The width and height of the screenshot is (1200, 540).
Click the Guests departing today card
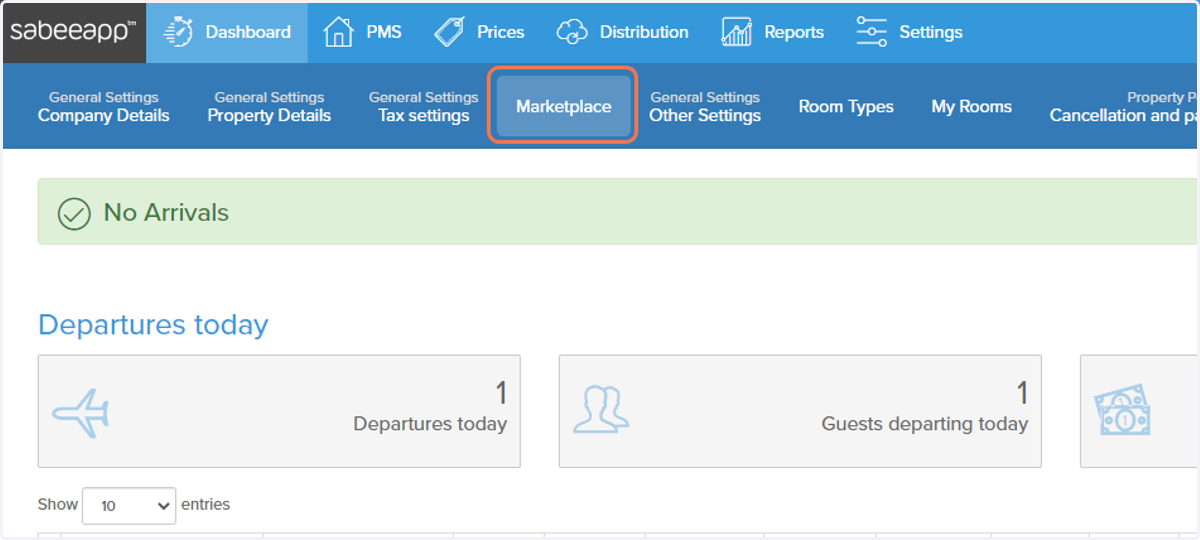click(800, 411)
